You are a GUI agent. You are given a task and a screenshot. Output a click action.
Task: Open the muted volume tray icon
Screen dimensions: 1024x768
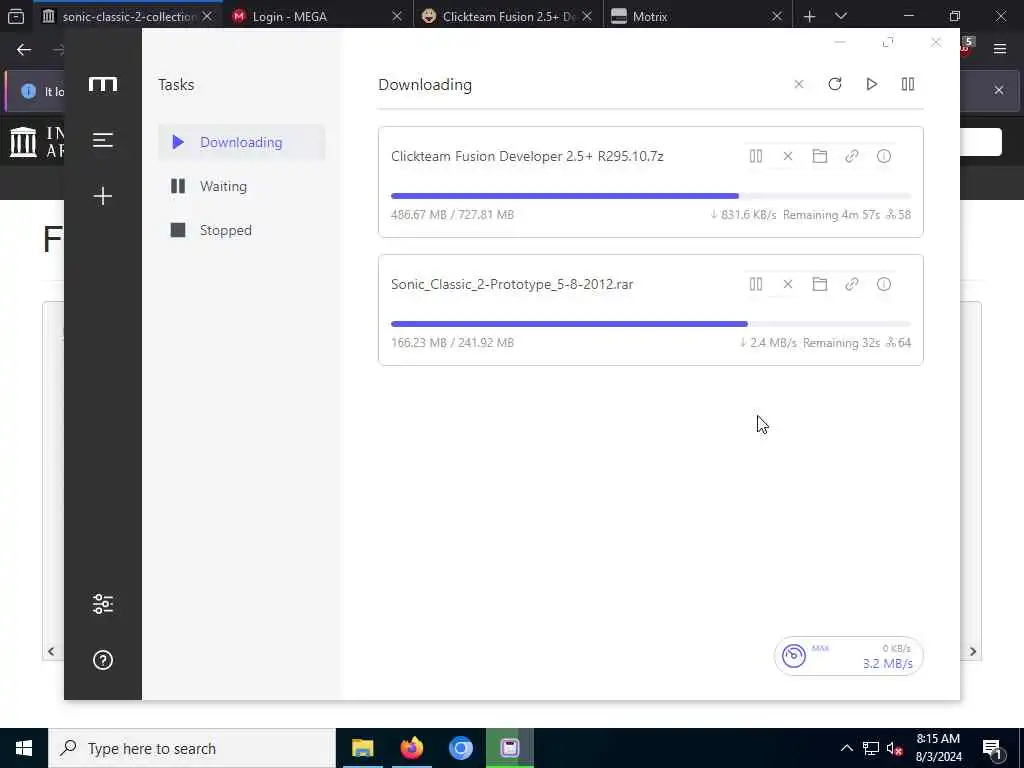pyautogui.click(x=895, y=749)
